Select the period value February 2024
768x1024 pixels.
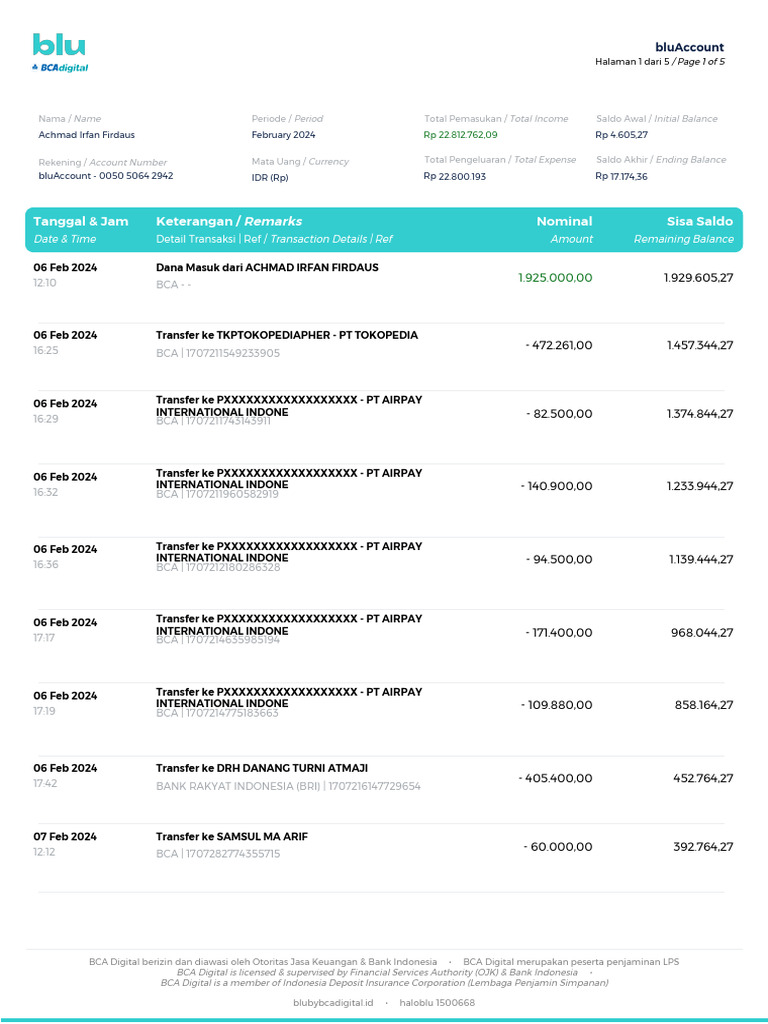(283, 135)
